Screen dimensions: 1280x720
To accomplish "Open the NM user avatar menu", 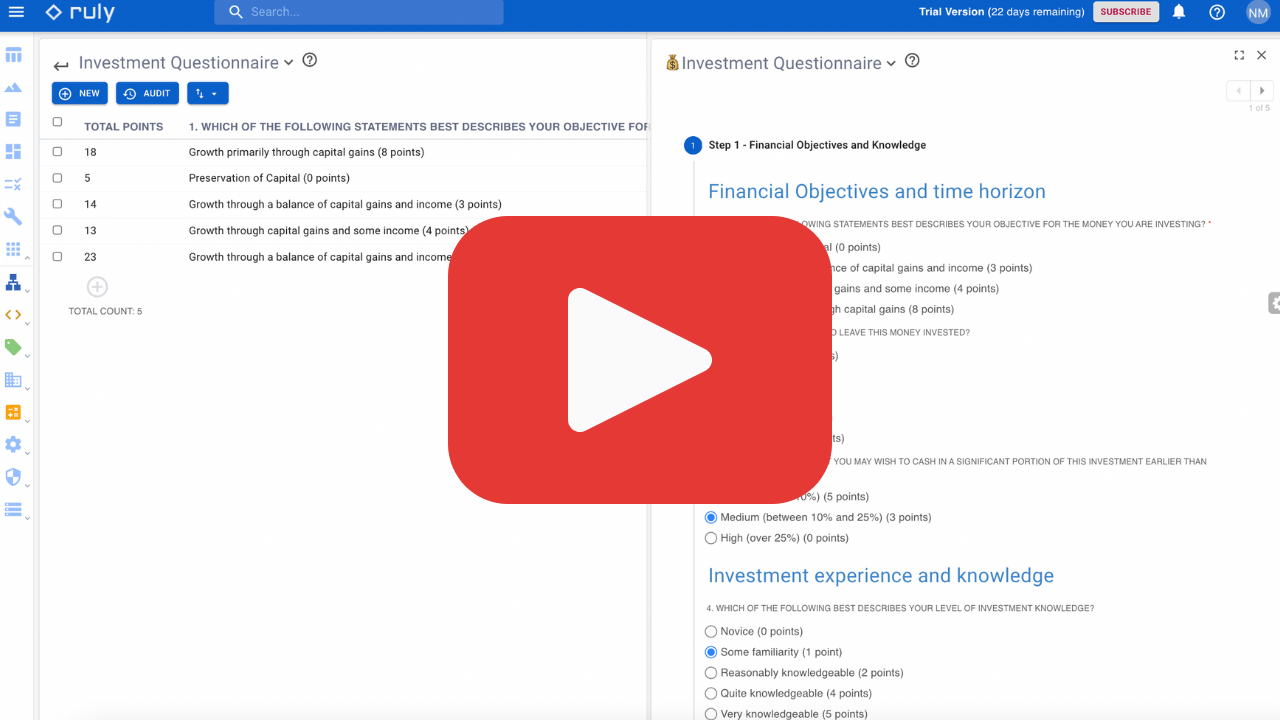I will [x=1258, y=12].
